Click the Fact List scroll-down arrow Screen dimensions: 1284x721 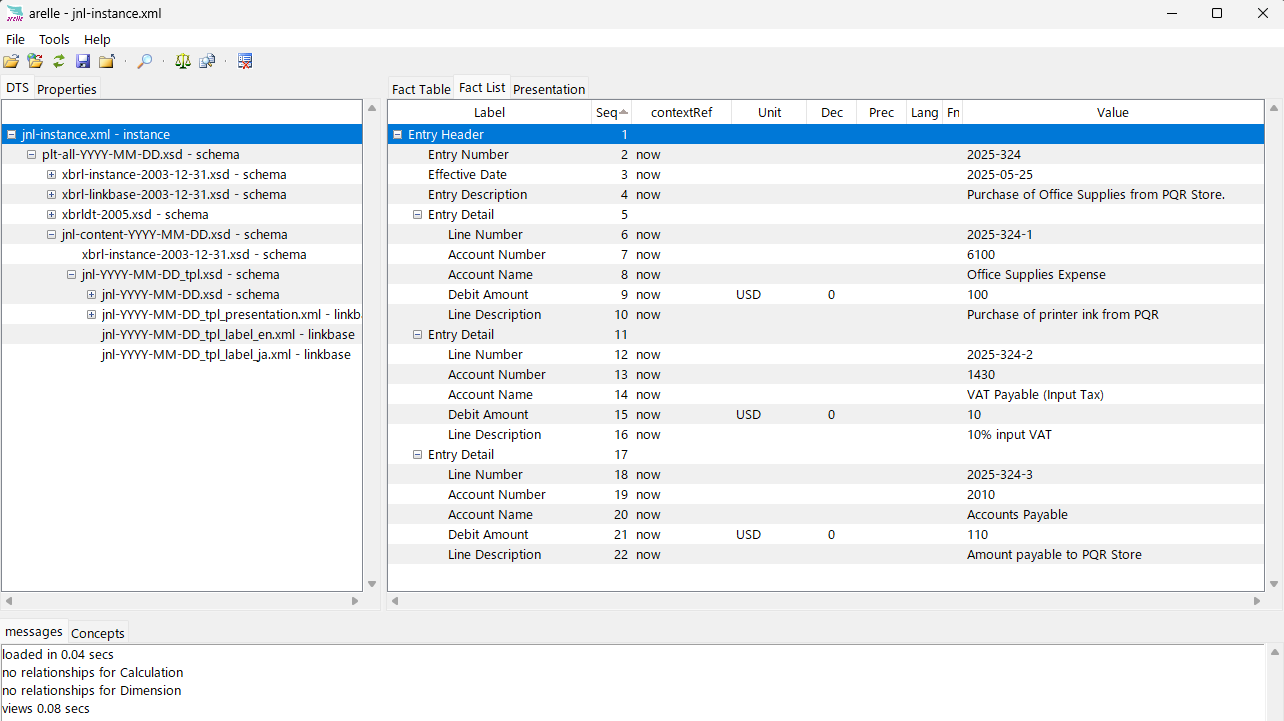(1274, 584)
